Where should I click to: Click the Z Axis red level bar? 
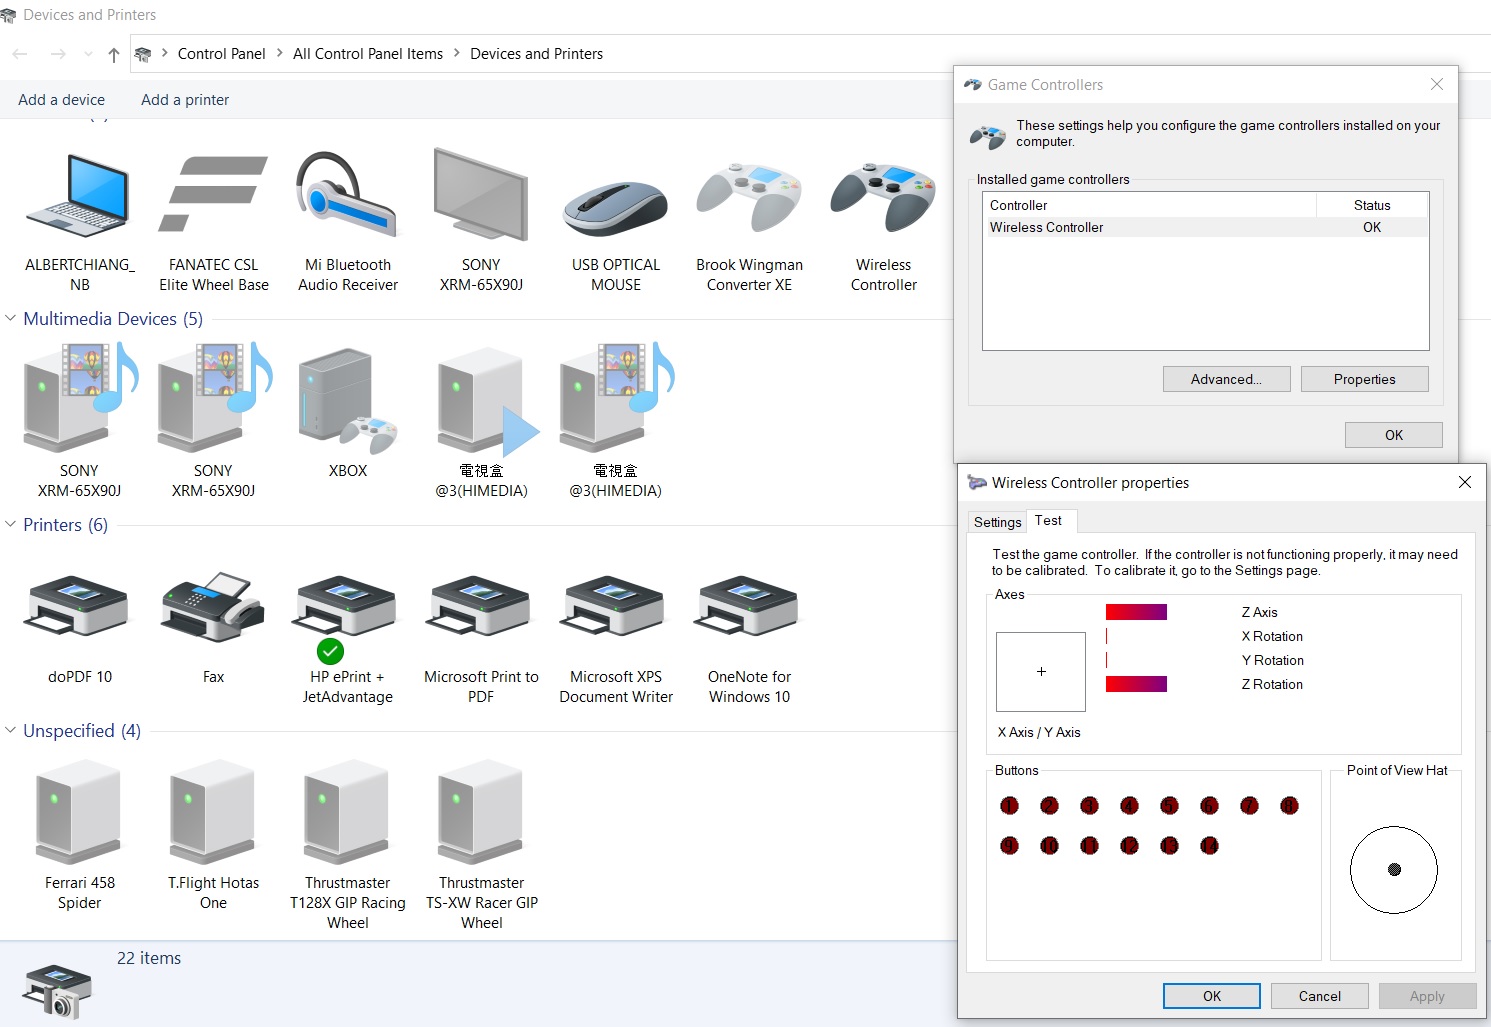pyautogui.click(x=1136, y=612)
